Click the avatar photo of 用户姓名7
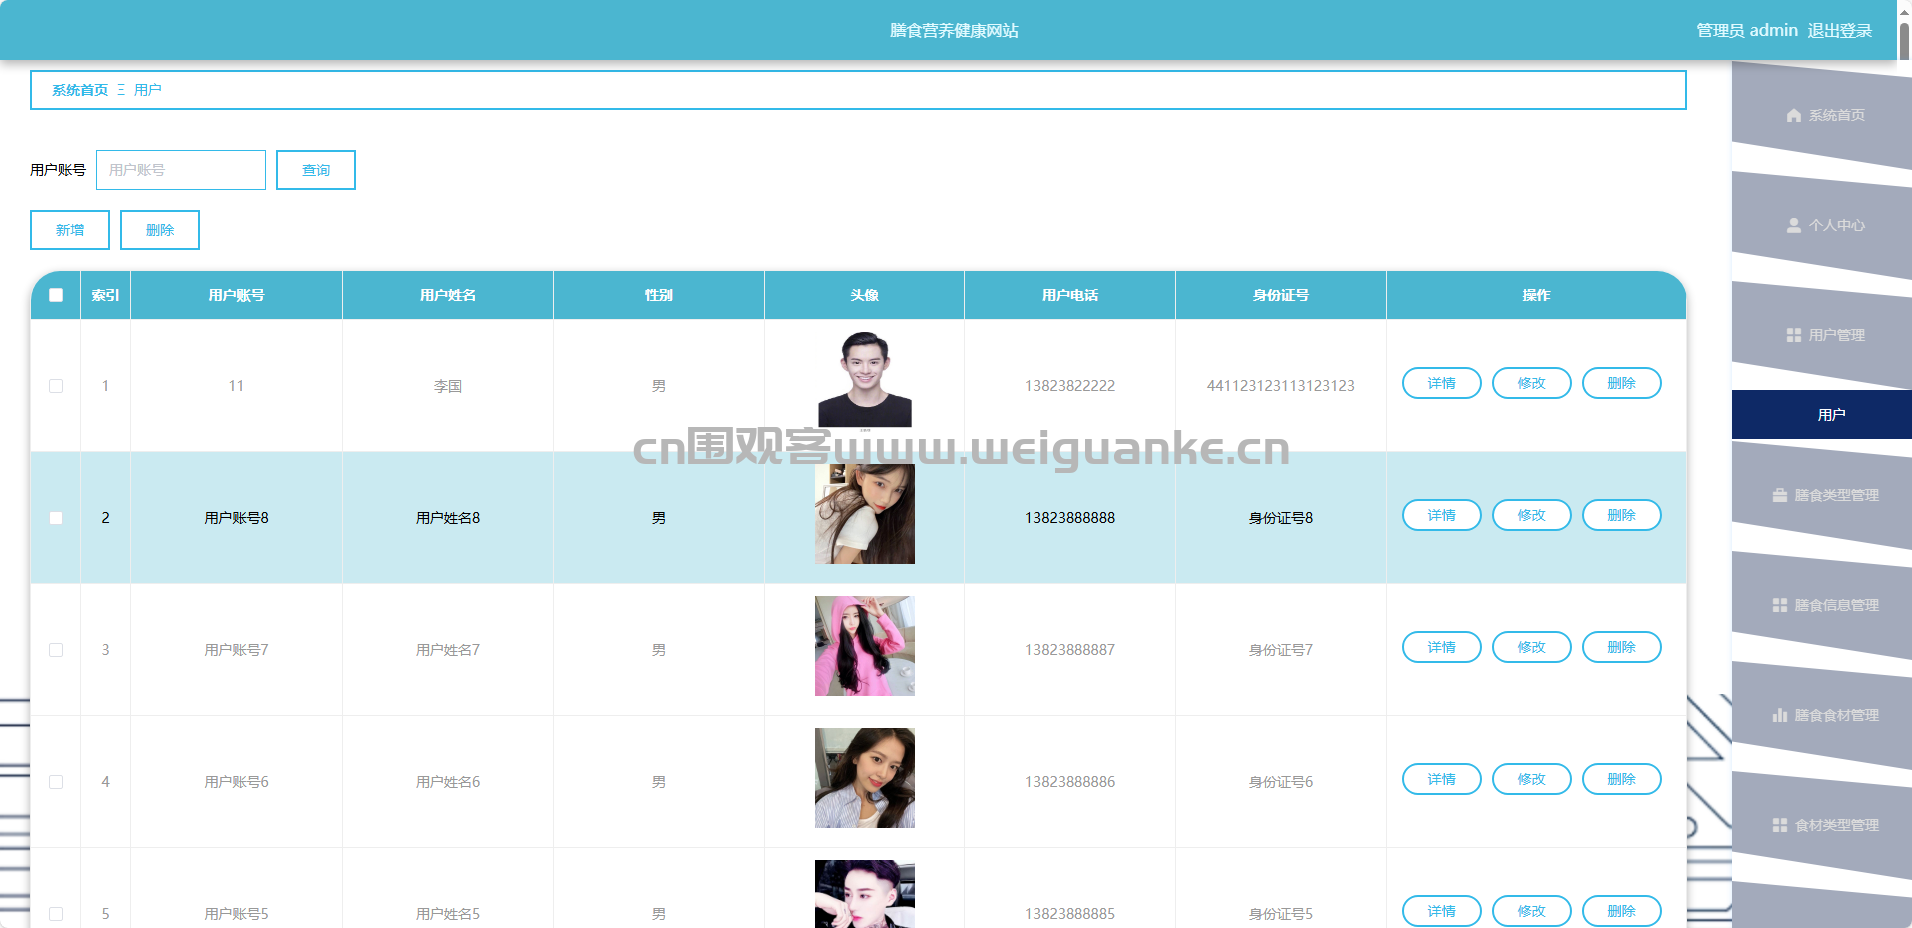 [865, 646]
